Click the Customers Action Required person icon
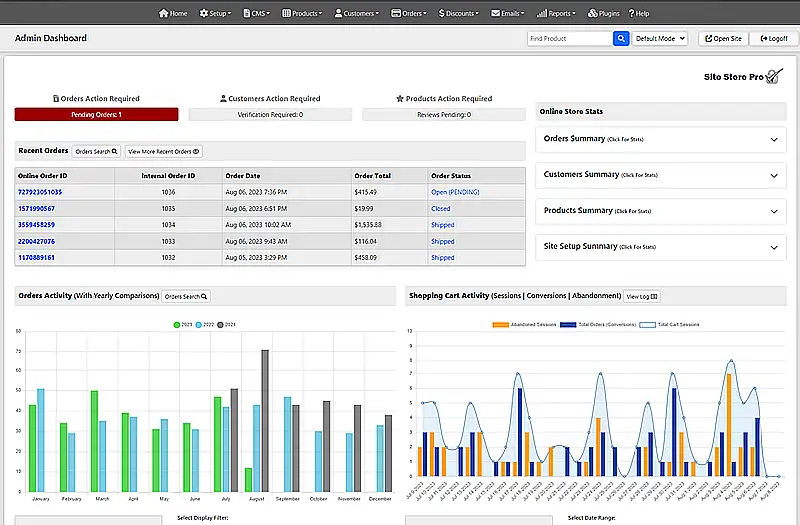The image size is (800, 525). (223, 98)
